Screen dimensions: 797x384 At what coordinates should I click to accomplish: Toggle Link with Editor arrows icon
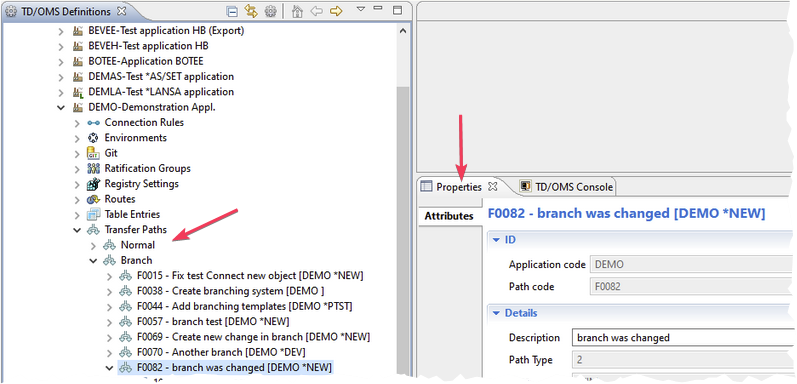(251, 11)
